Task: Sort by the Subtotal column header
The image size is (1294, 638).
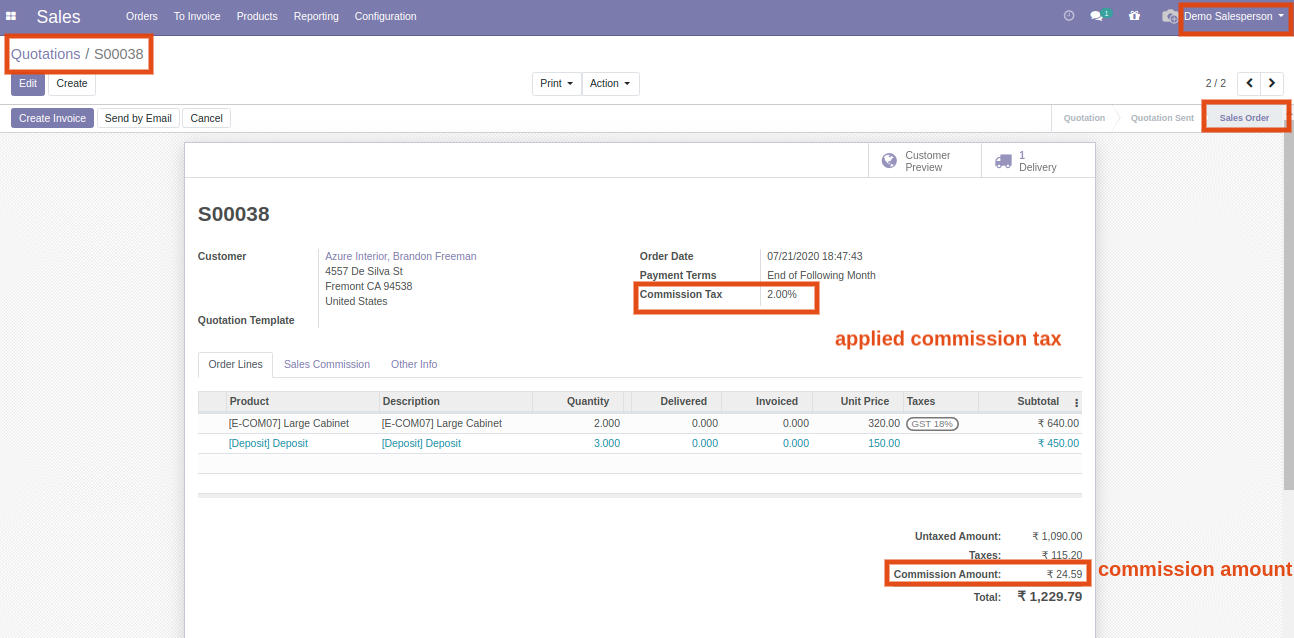Action: [1023, 402]
